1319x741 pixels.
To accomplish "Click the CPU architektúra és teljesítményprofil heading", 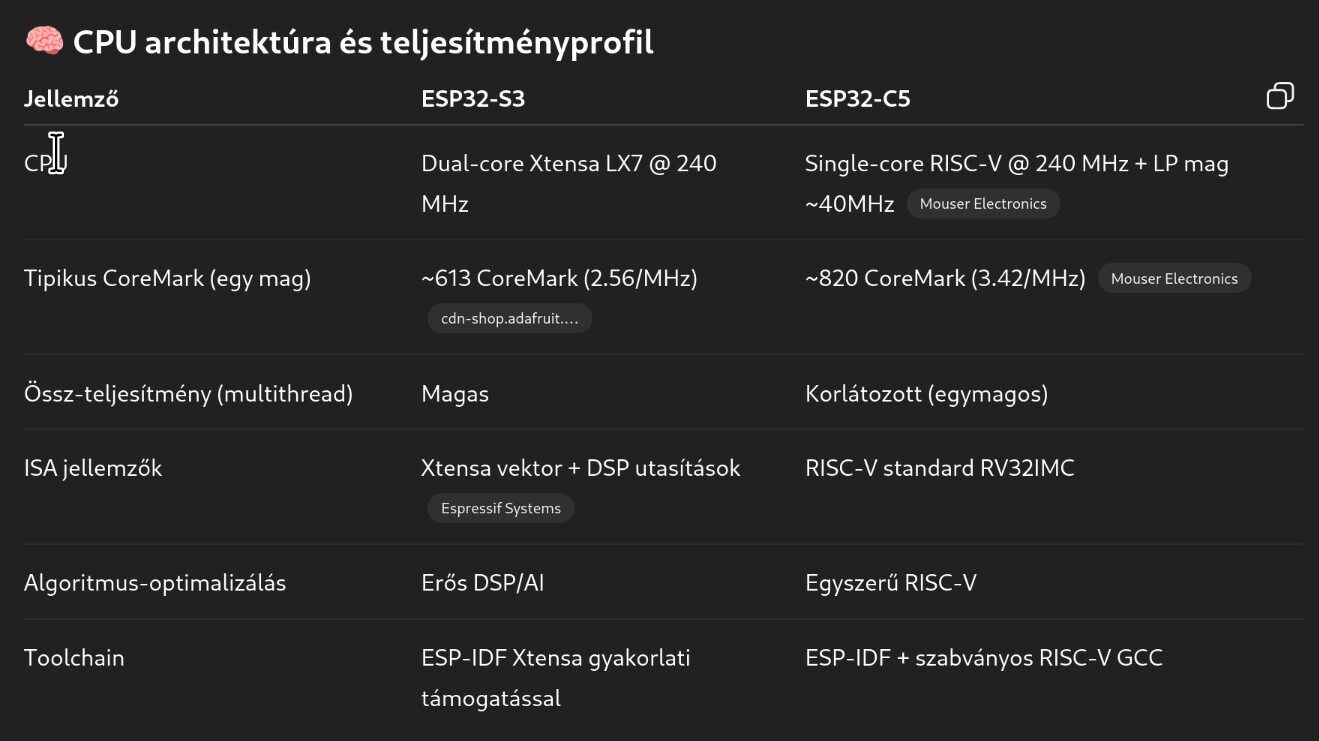I will click(362, 42).
